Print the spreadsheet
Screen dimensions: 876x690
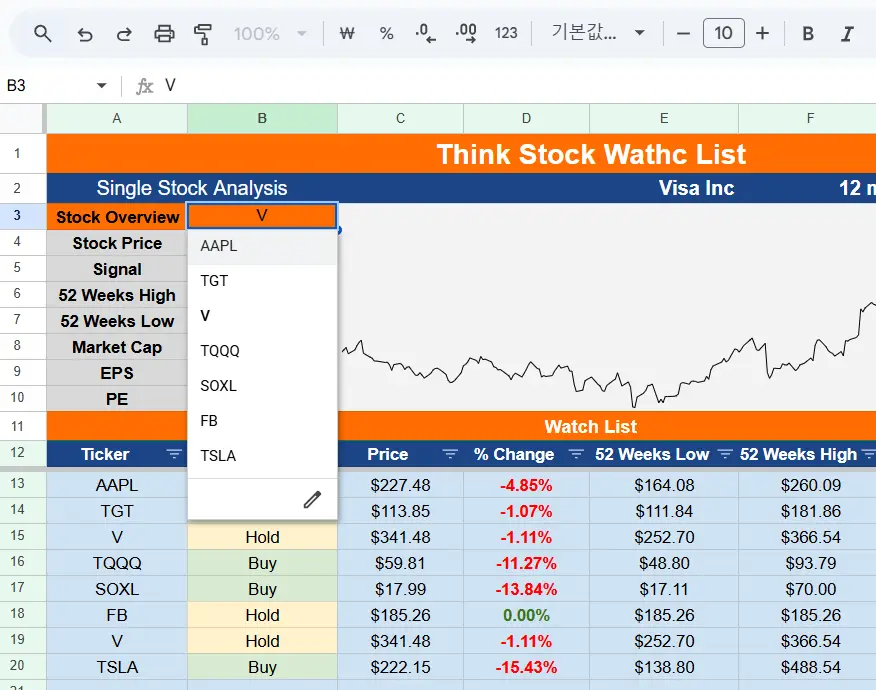click(x=164, y=34)
